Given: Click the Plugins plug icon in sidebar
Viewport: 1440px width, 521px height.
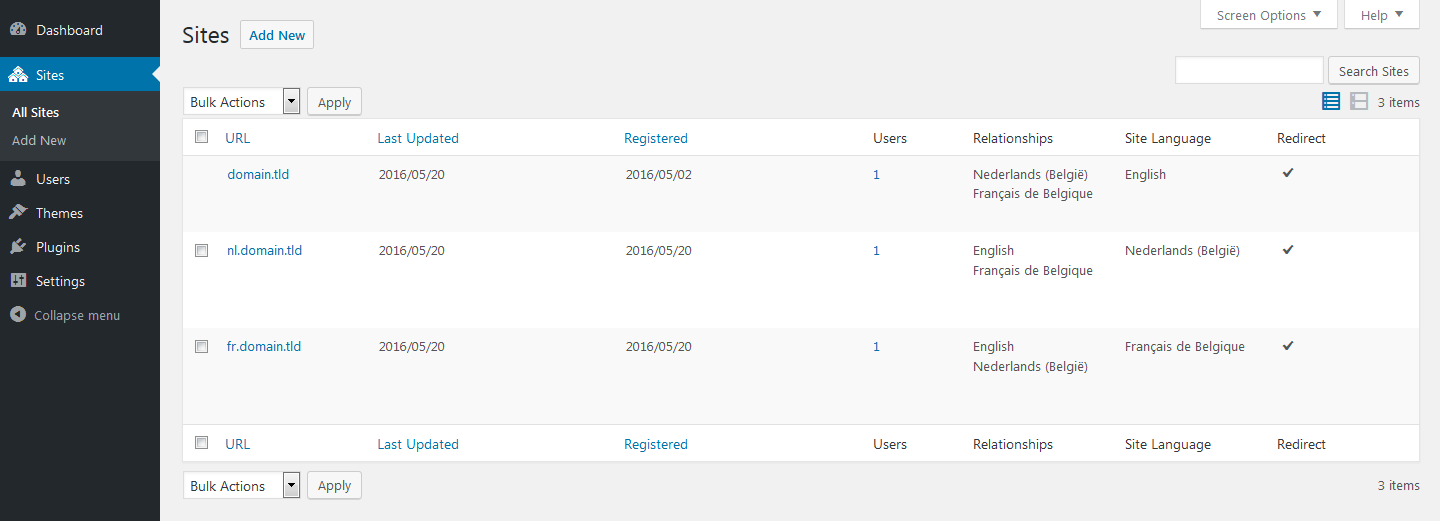Looking at the screenshot, I should coord(18,247).
